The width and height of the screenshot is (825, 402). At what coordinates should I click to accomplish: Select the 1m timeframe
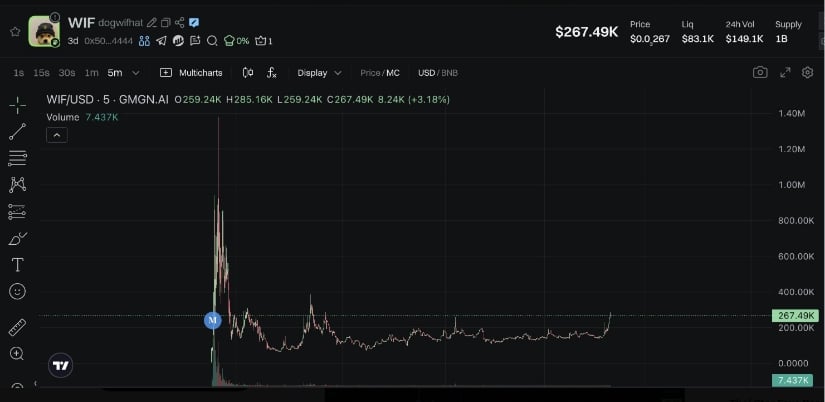coord(92,73)
